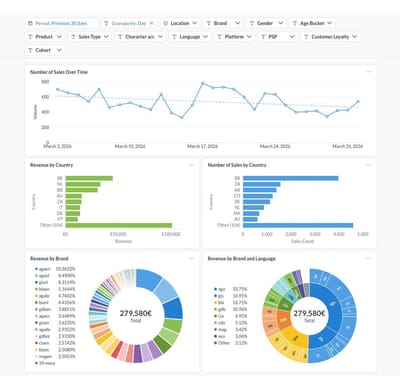The image size is (400, 376).
Task: Click the March 17, 2026 axis label
Action: 202,146
